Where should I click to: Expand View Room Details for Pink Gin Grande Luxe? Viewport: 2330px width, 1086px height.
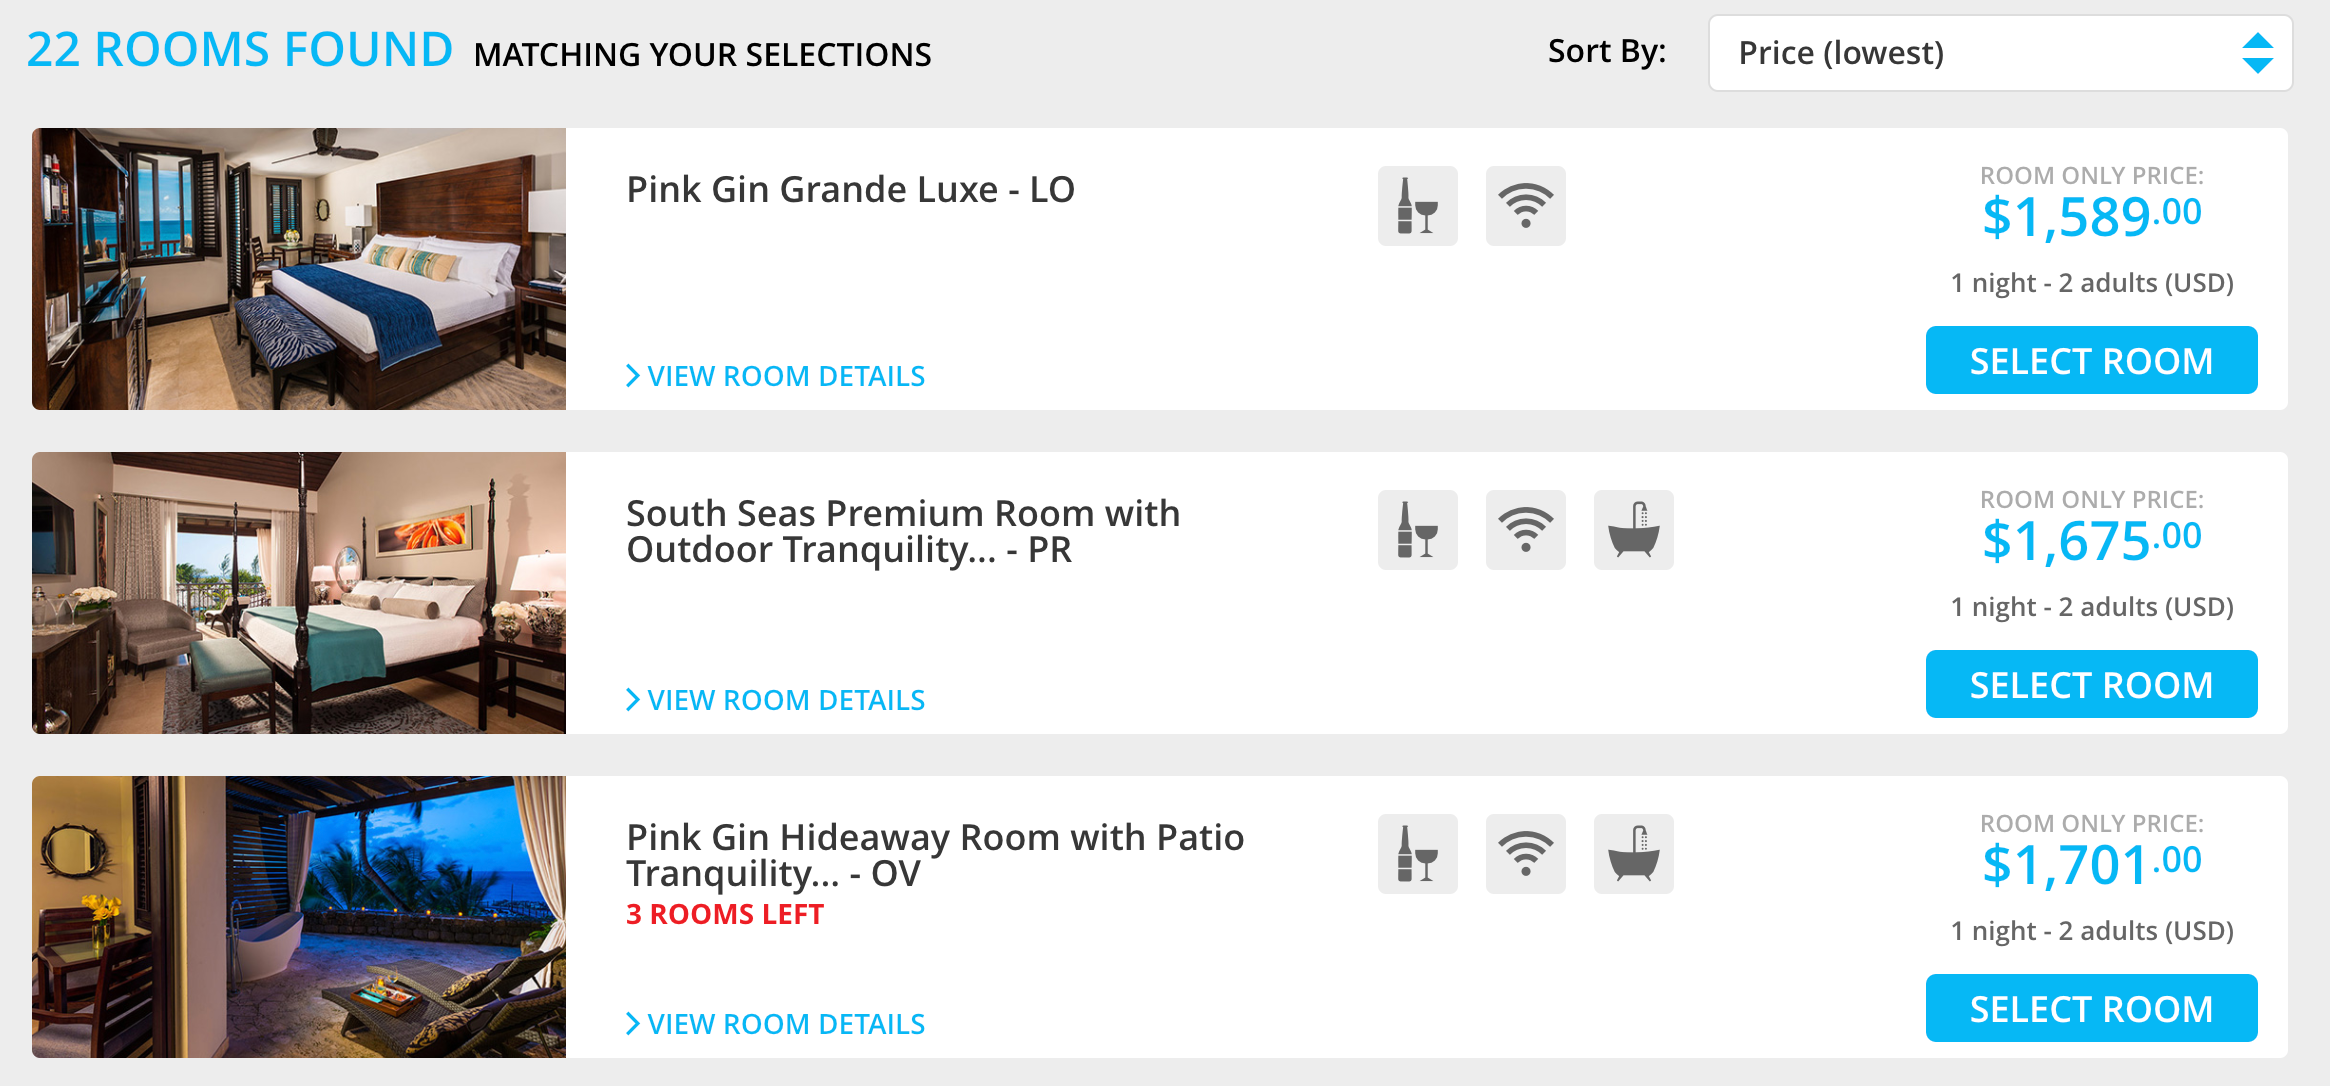pos(776,376)
